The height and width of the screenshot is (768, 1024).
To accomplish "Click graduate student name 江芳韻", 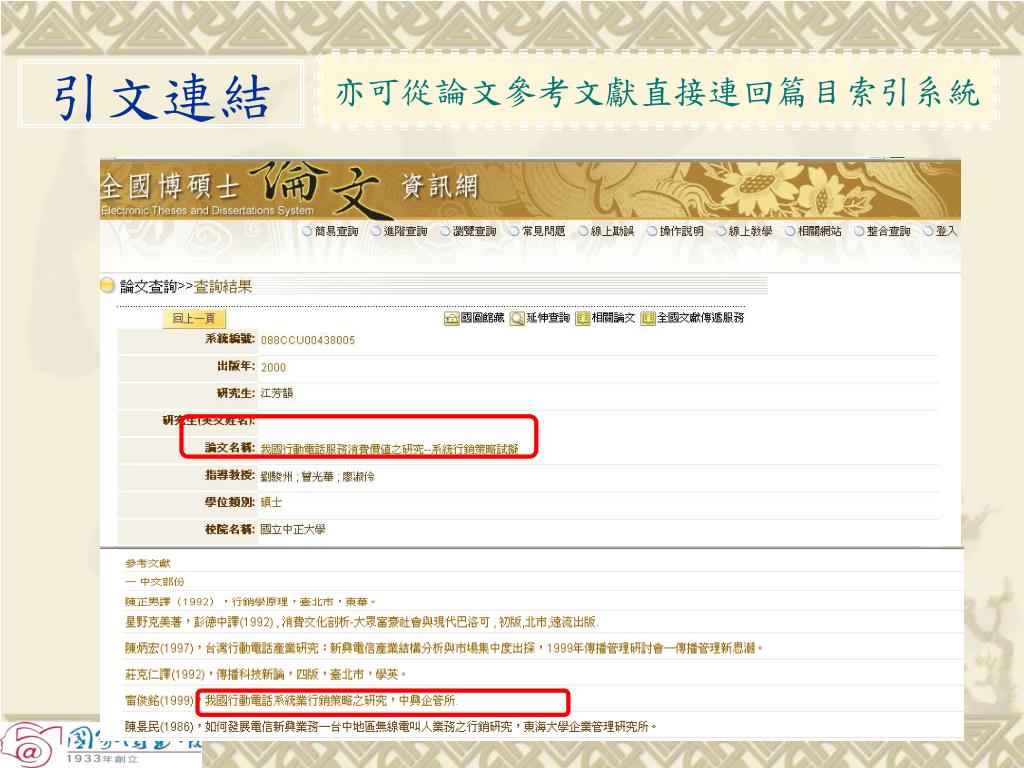I will (x=277, y=393).
